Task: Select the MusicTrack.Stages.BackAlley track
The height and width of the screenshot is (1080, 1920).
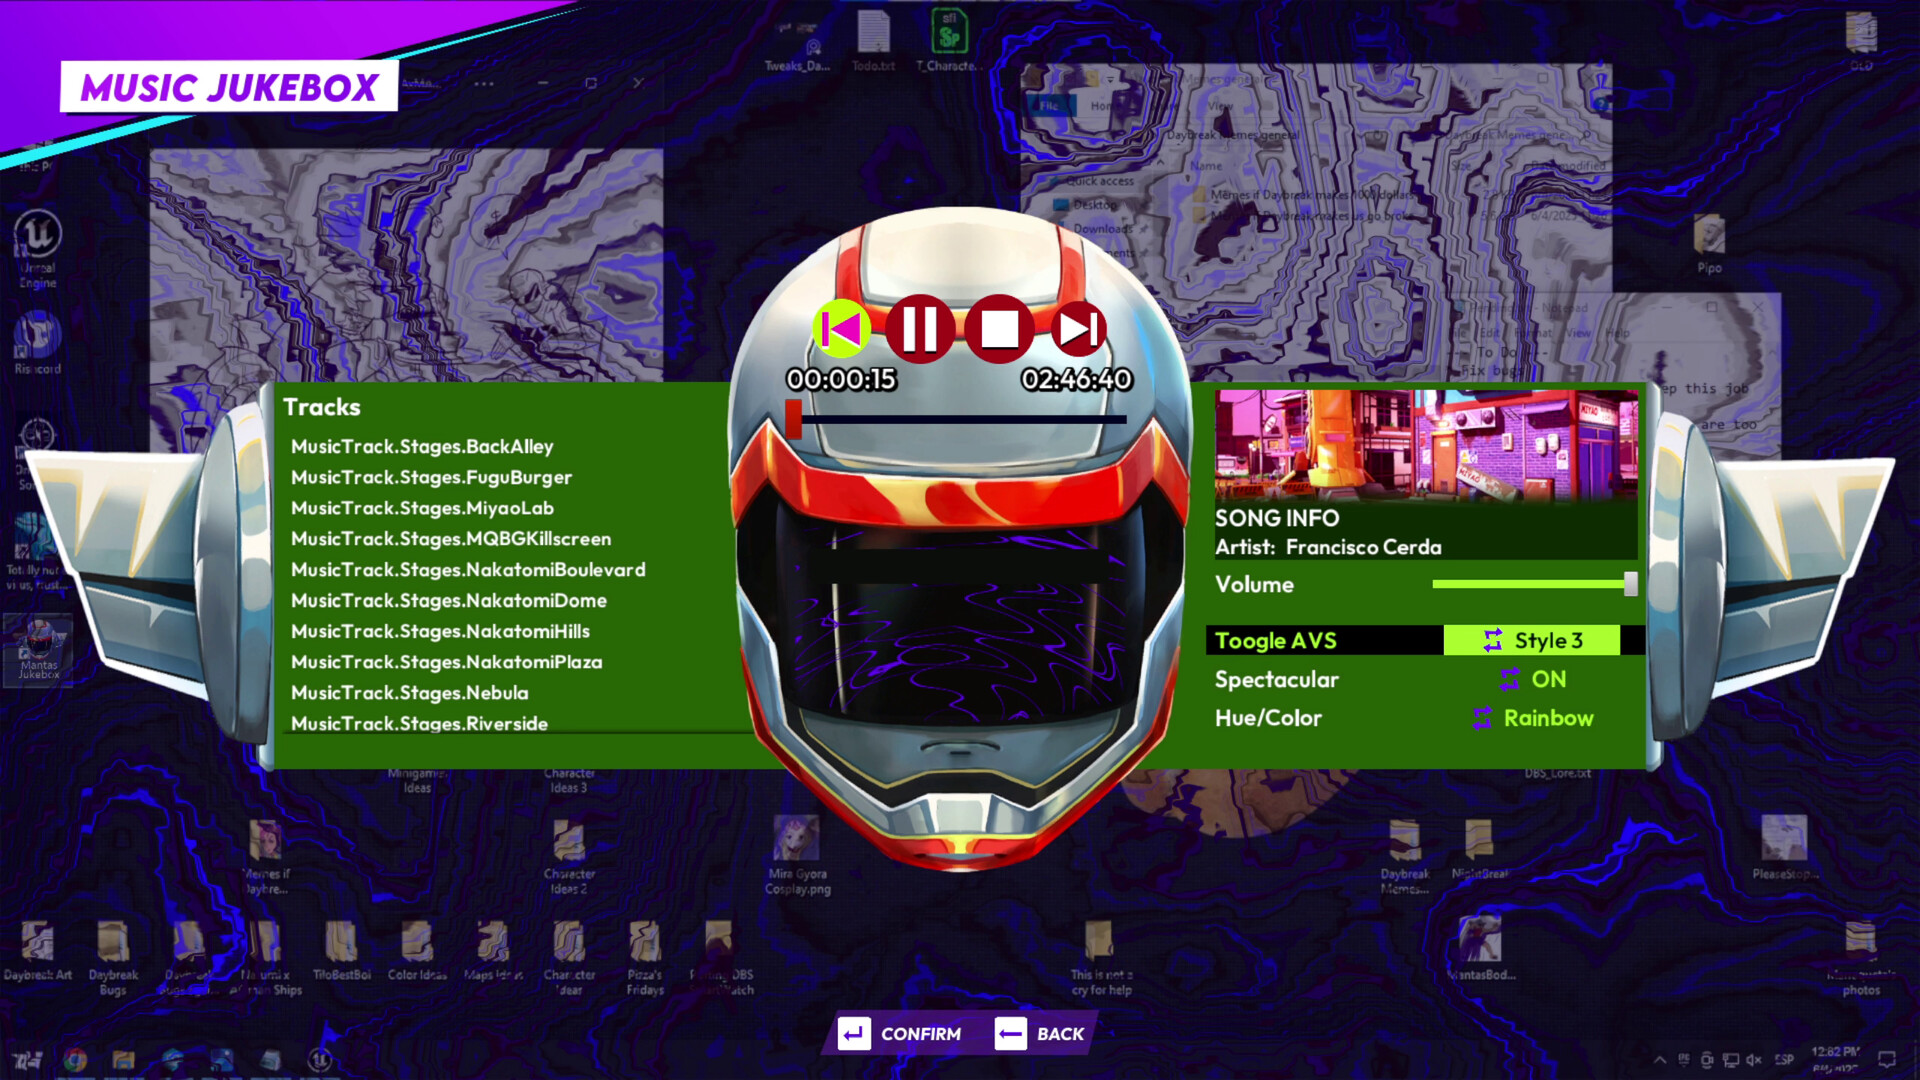Action: [x=421, y=446]
